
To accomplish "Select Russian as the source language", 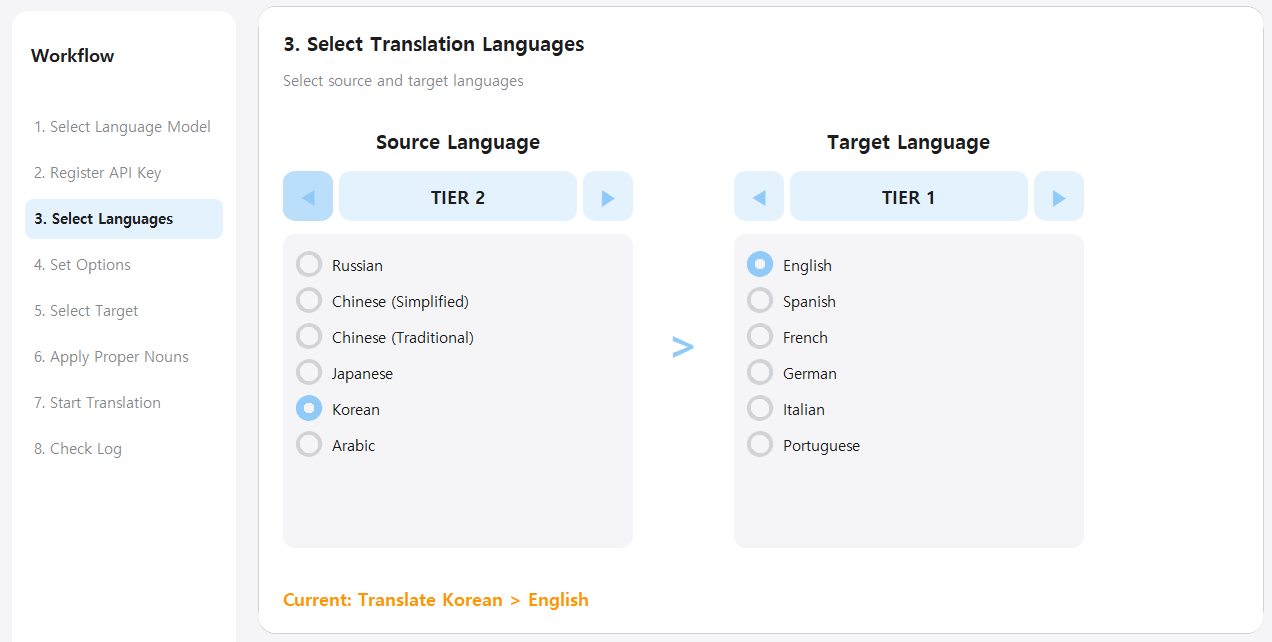I will [x=309, y=264].
